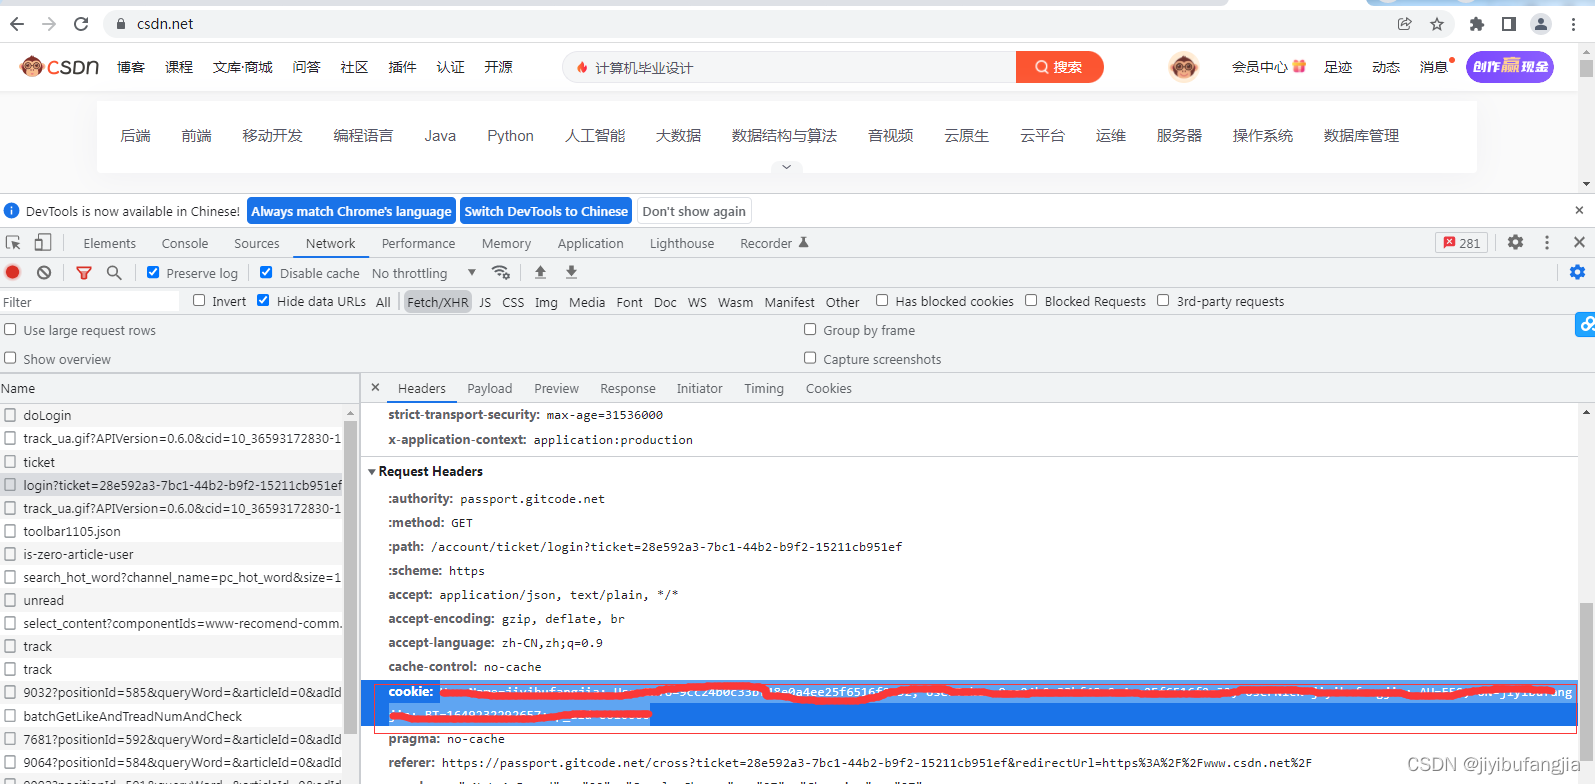1595x784 pixels.
Task: Enable the Invert filter checkbox
Action: click(x=199, y=300)
